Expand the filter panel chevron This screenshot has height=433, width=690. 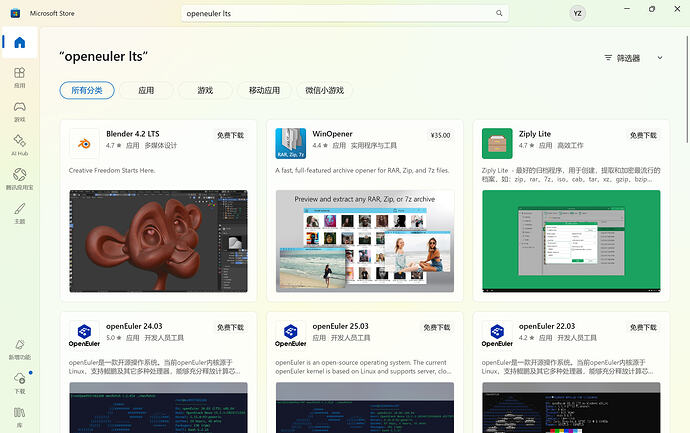point(660,58)
